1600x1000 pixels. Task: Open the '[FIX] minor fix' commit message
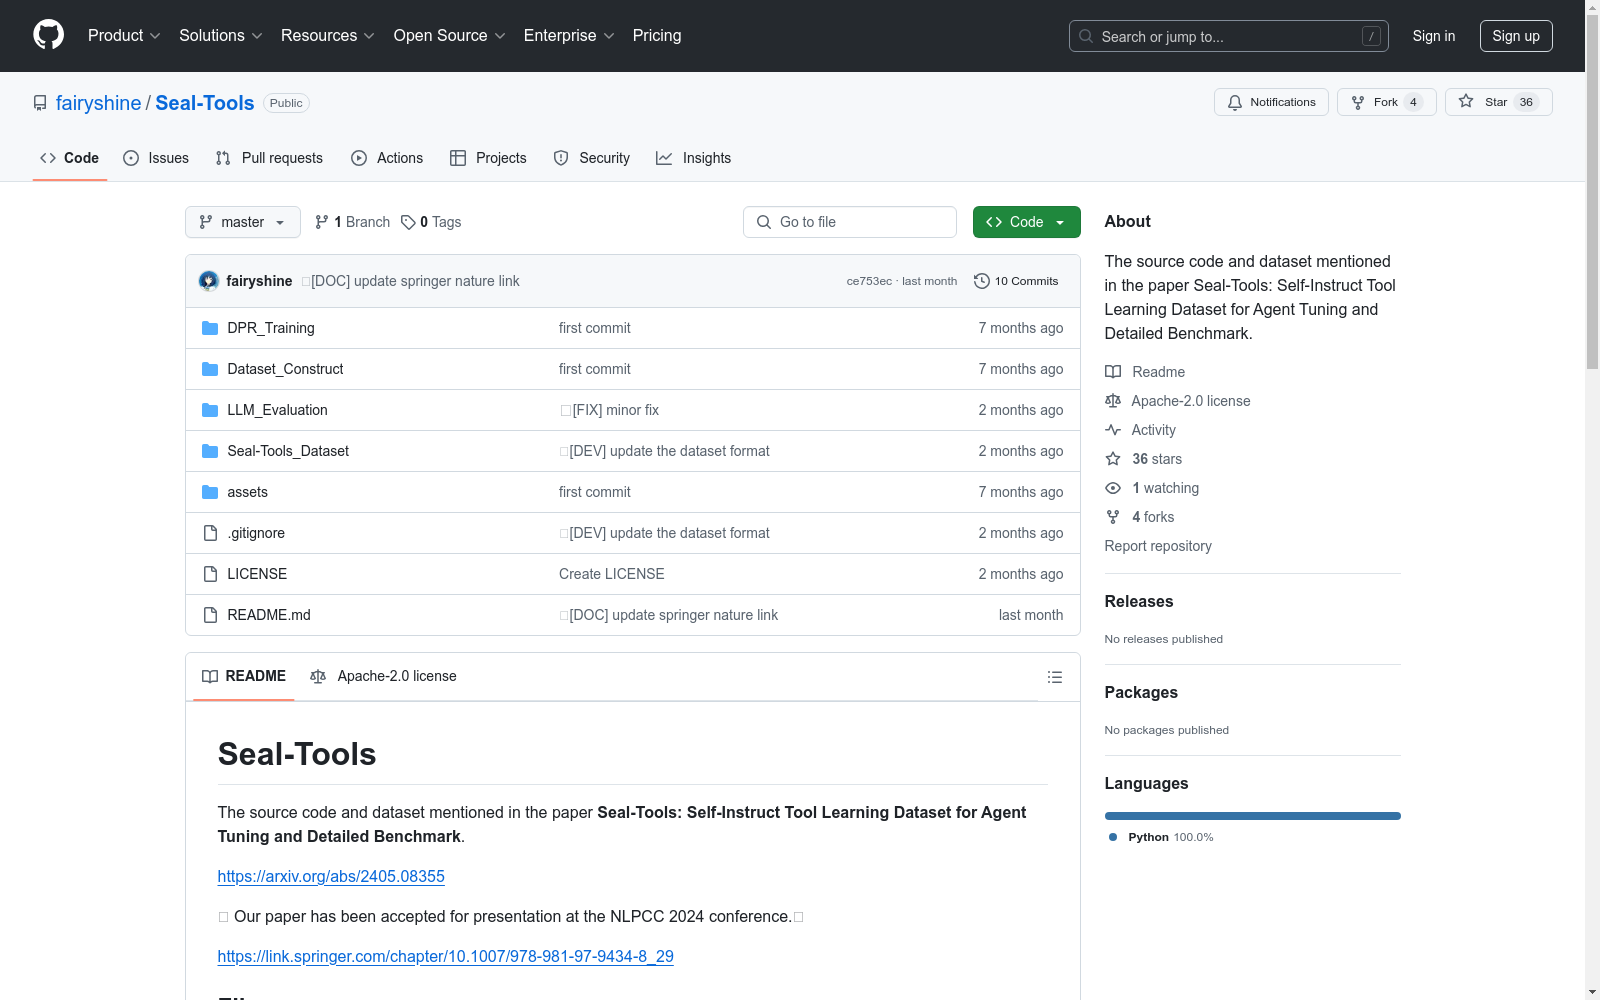609,410
